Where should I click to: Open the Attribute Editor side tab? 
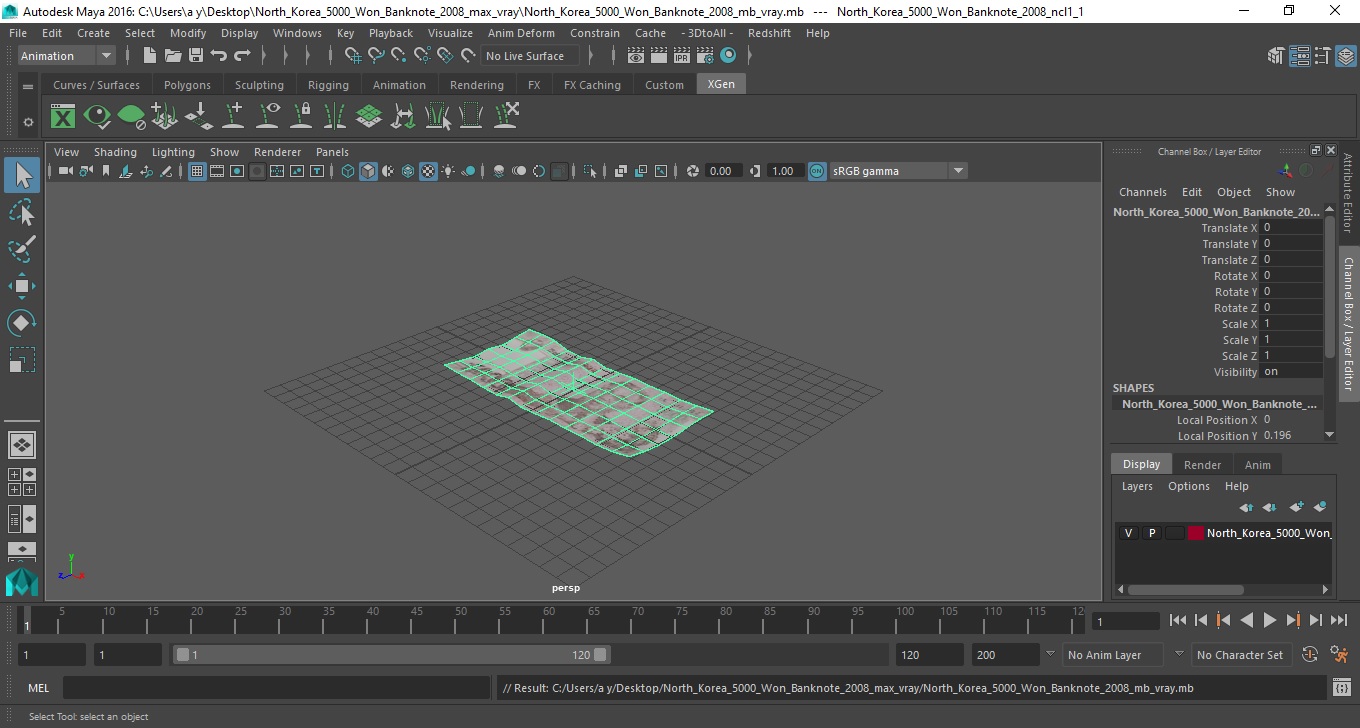tap(1348, 193)
